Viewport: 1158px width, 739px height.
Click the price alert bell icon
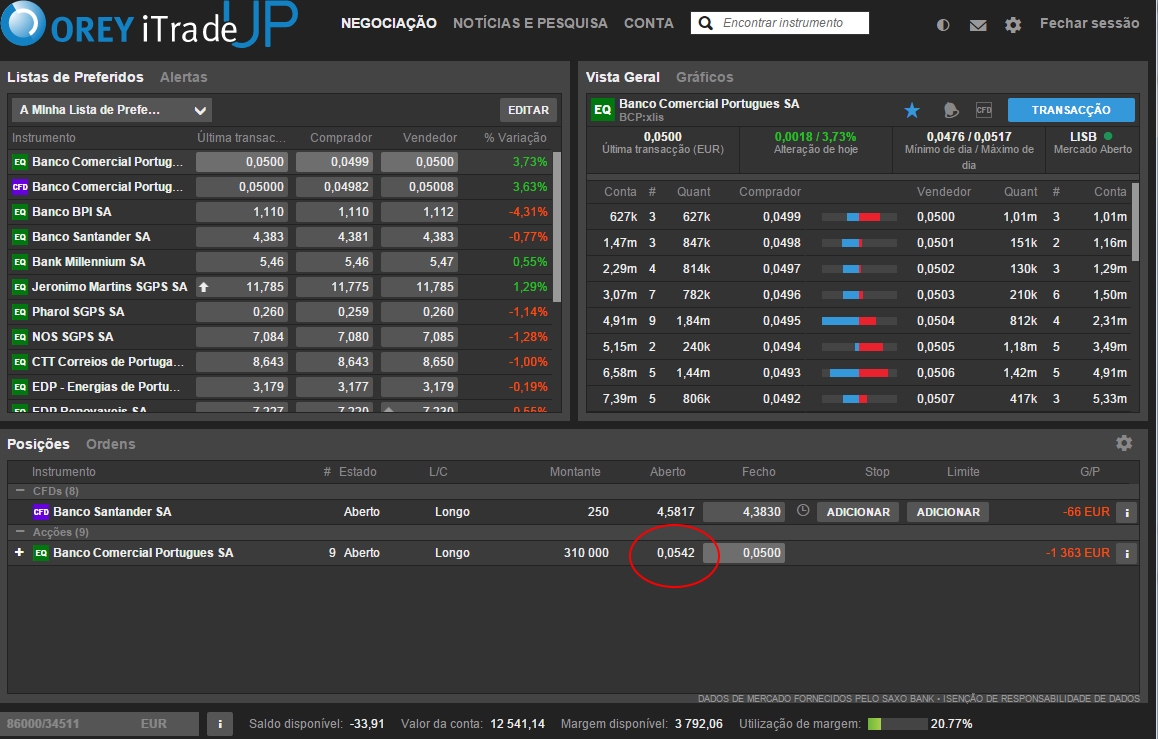coord(950,110)
